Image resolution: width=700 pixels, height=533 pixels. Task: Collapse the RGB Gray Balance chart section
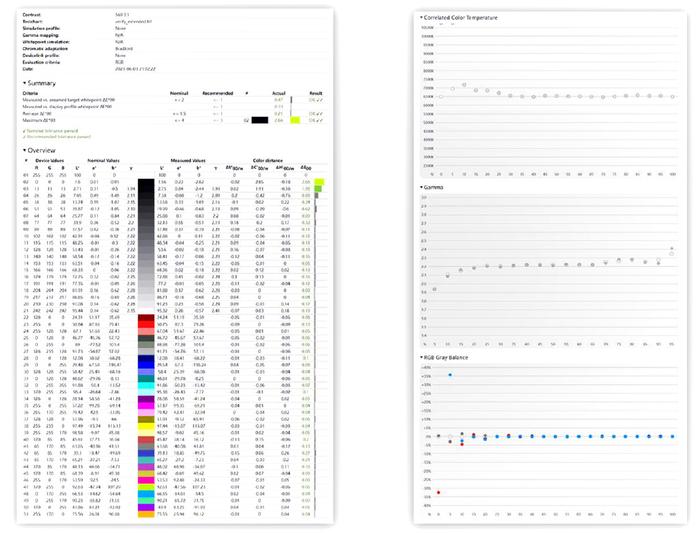point(422,356)
